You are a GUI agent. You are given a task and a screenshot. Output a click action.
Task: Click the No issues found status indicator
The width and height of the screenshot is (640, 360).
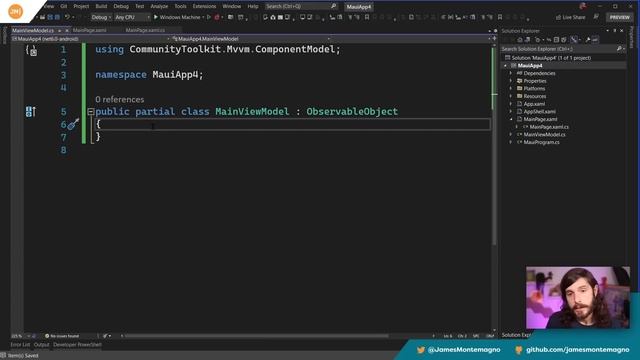[62, 336]
